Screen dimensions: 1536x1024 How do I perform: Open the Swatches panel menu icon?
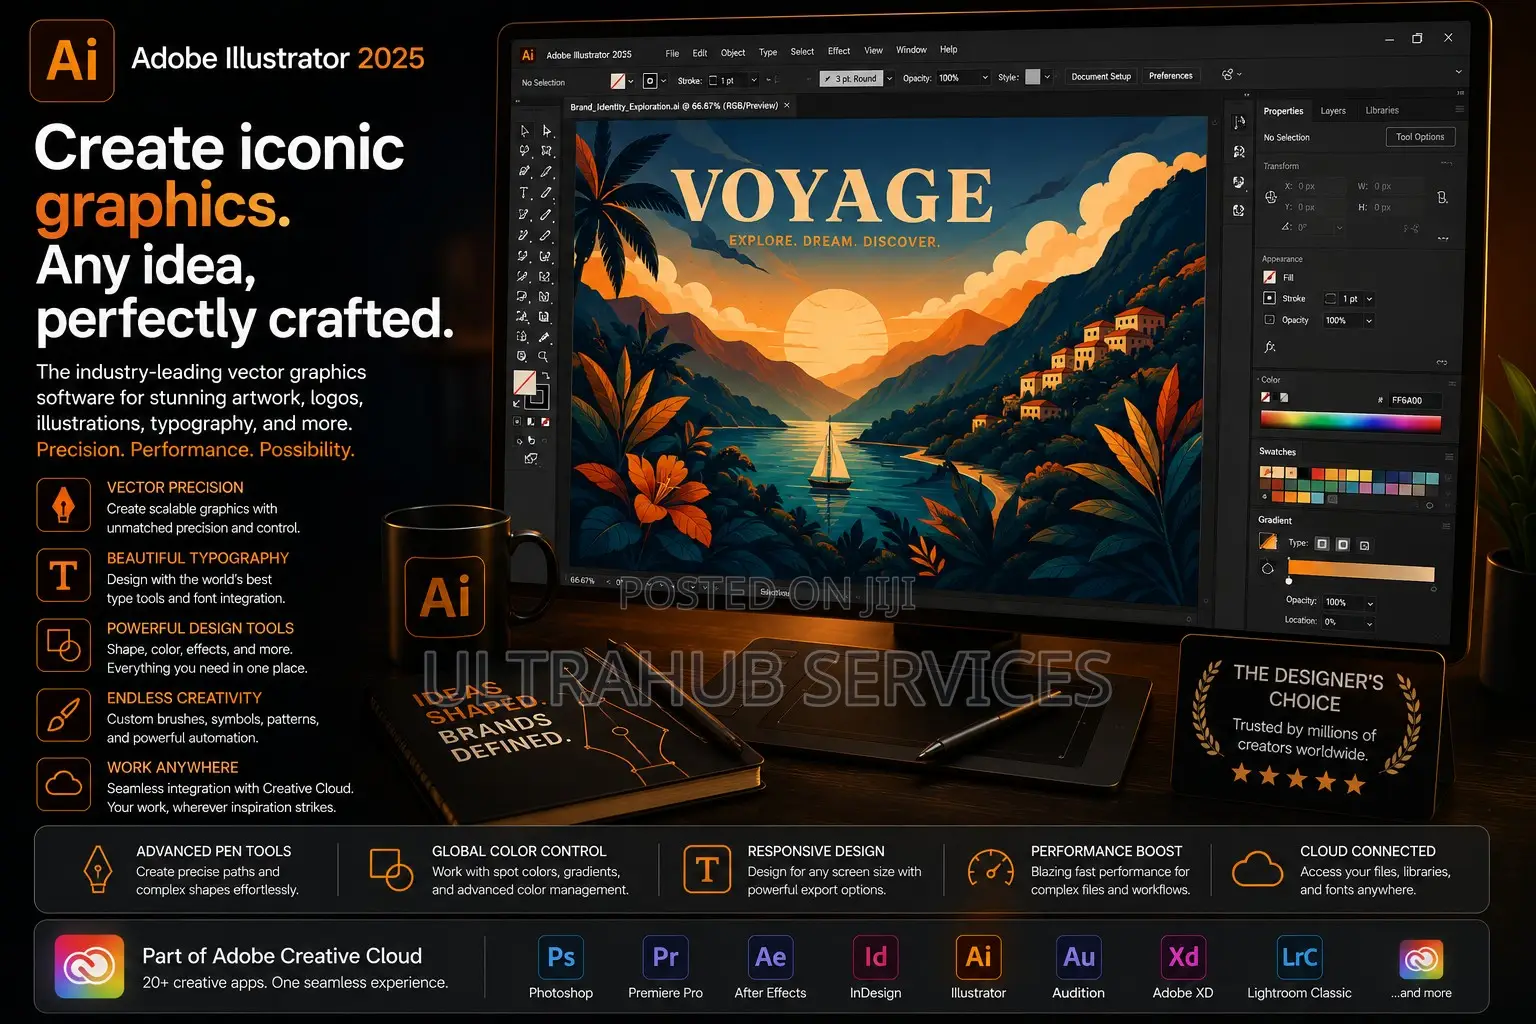tap(1449, 456)
